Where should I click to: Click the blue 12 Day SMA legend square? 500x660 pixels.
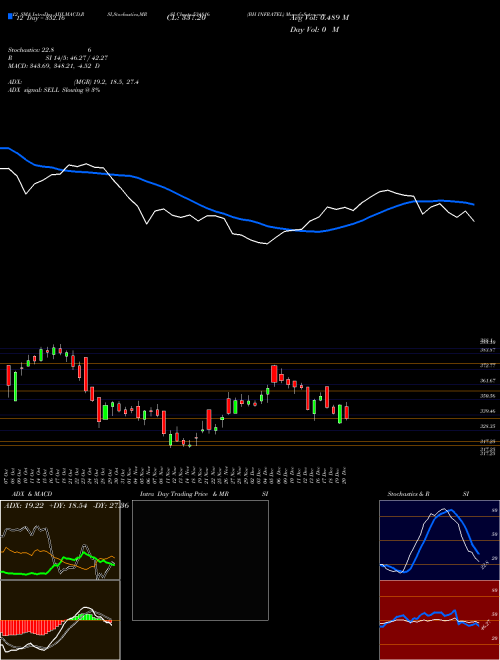(x=11, y=17)
